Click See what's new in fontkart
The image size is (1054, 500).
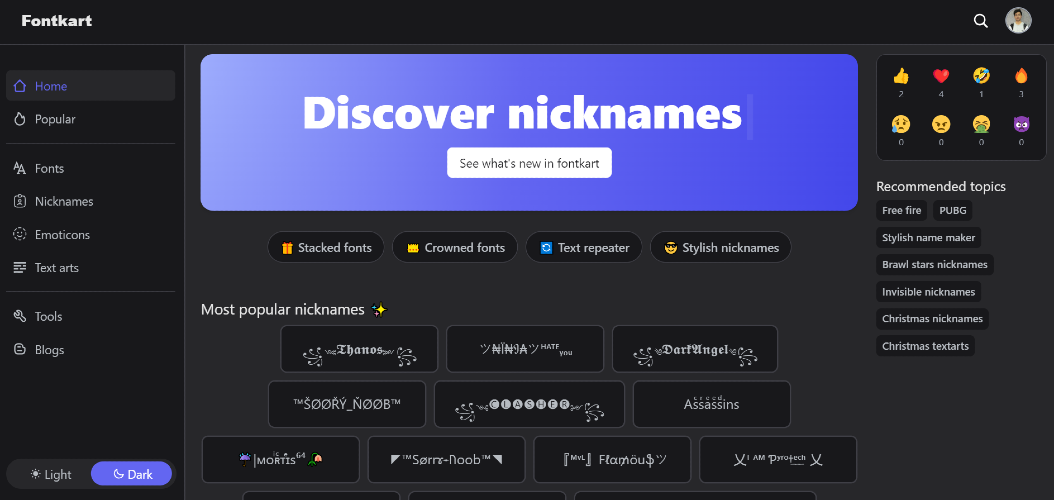pos(529,163)
